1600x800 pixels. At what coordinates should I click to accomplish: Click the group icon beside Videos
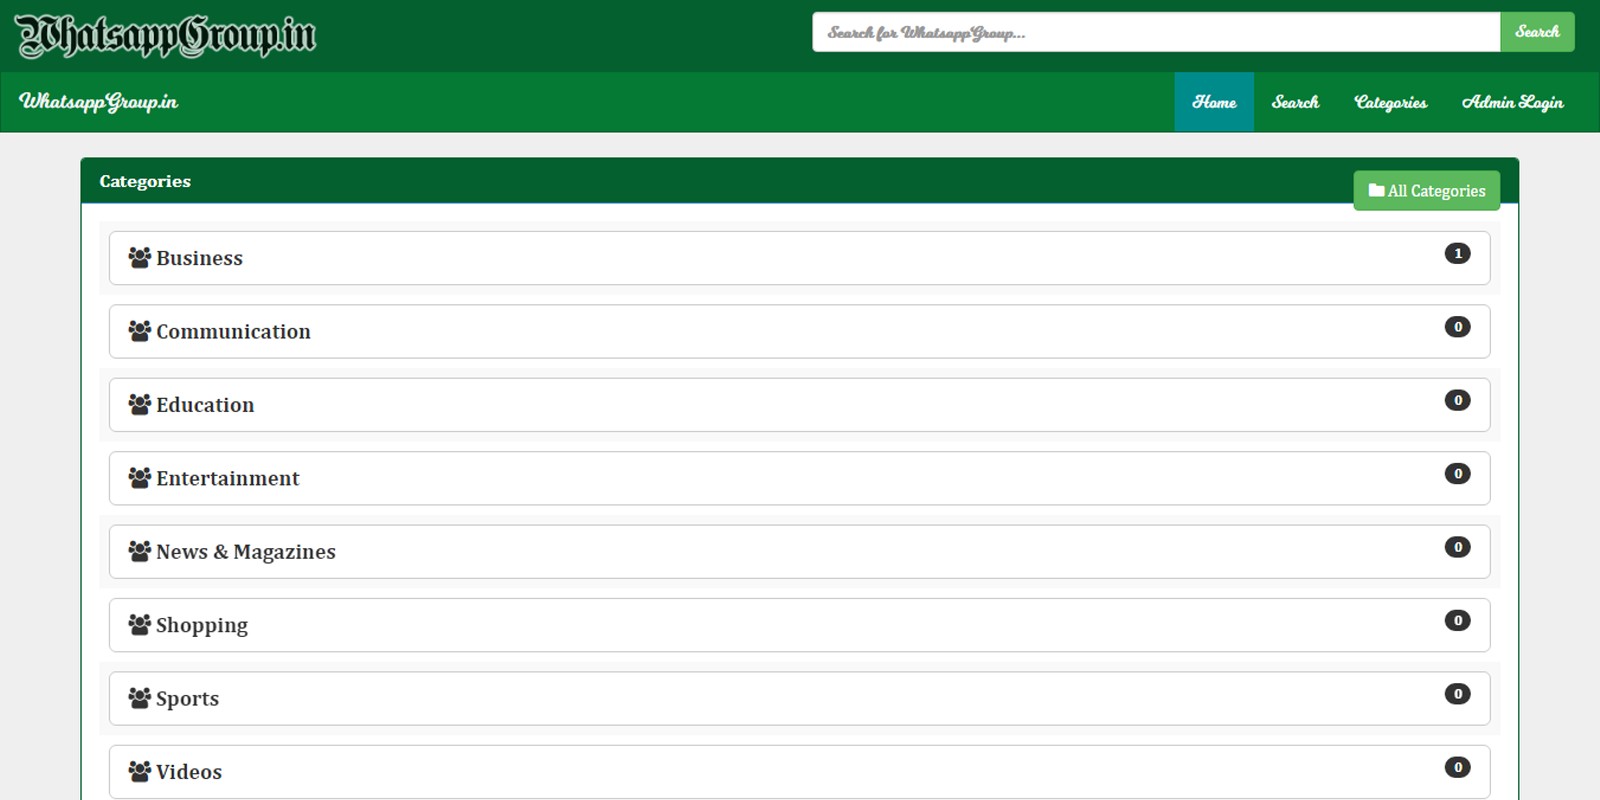[140, 772]
